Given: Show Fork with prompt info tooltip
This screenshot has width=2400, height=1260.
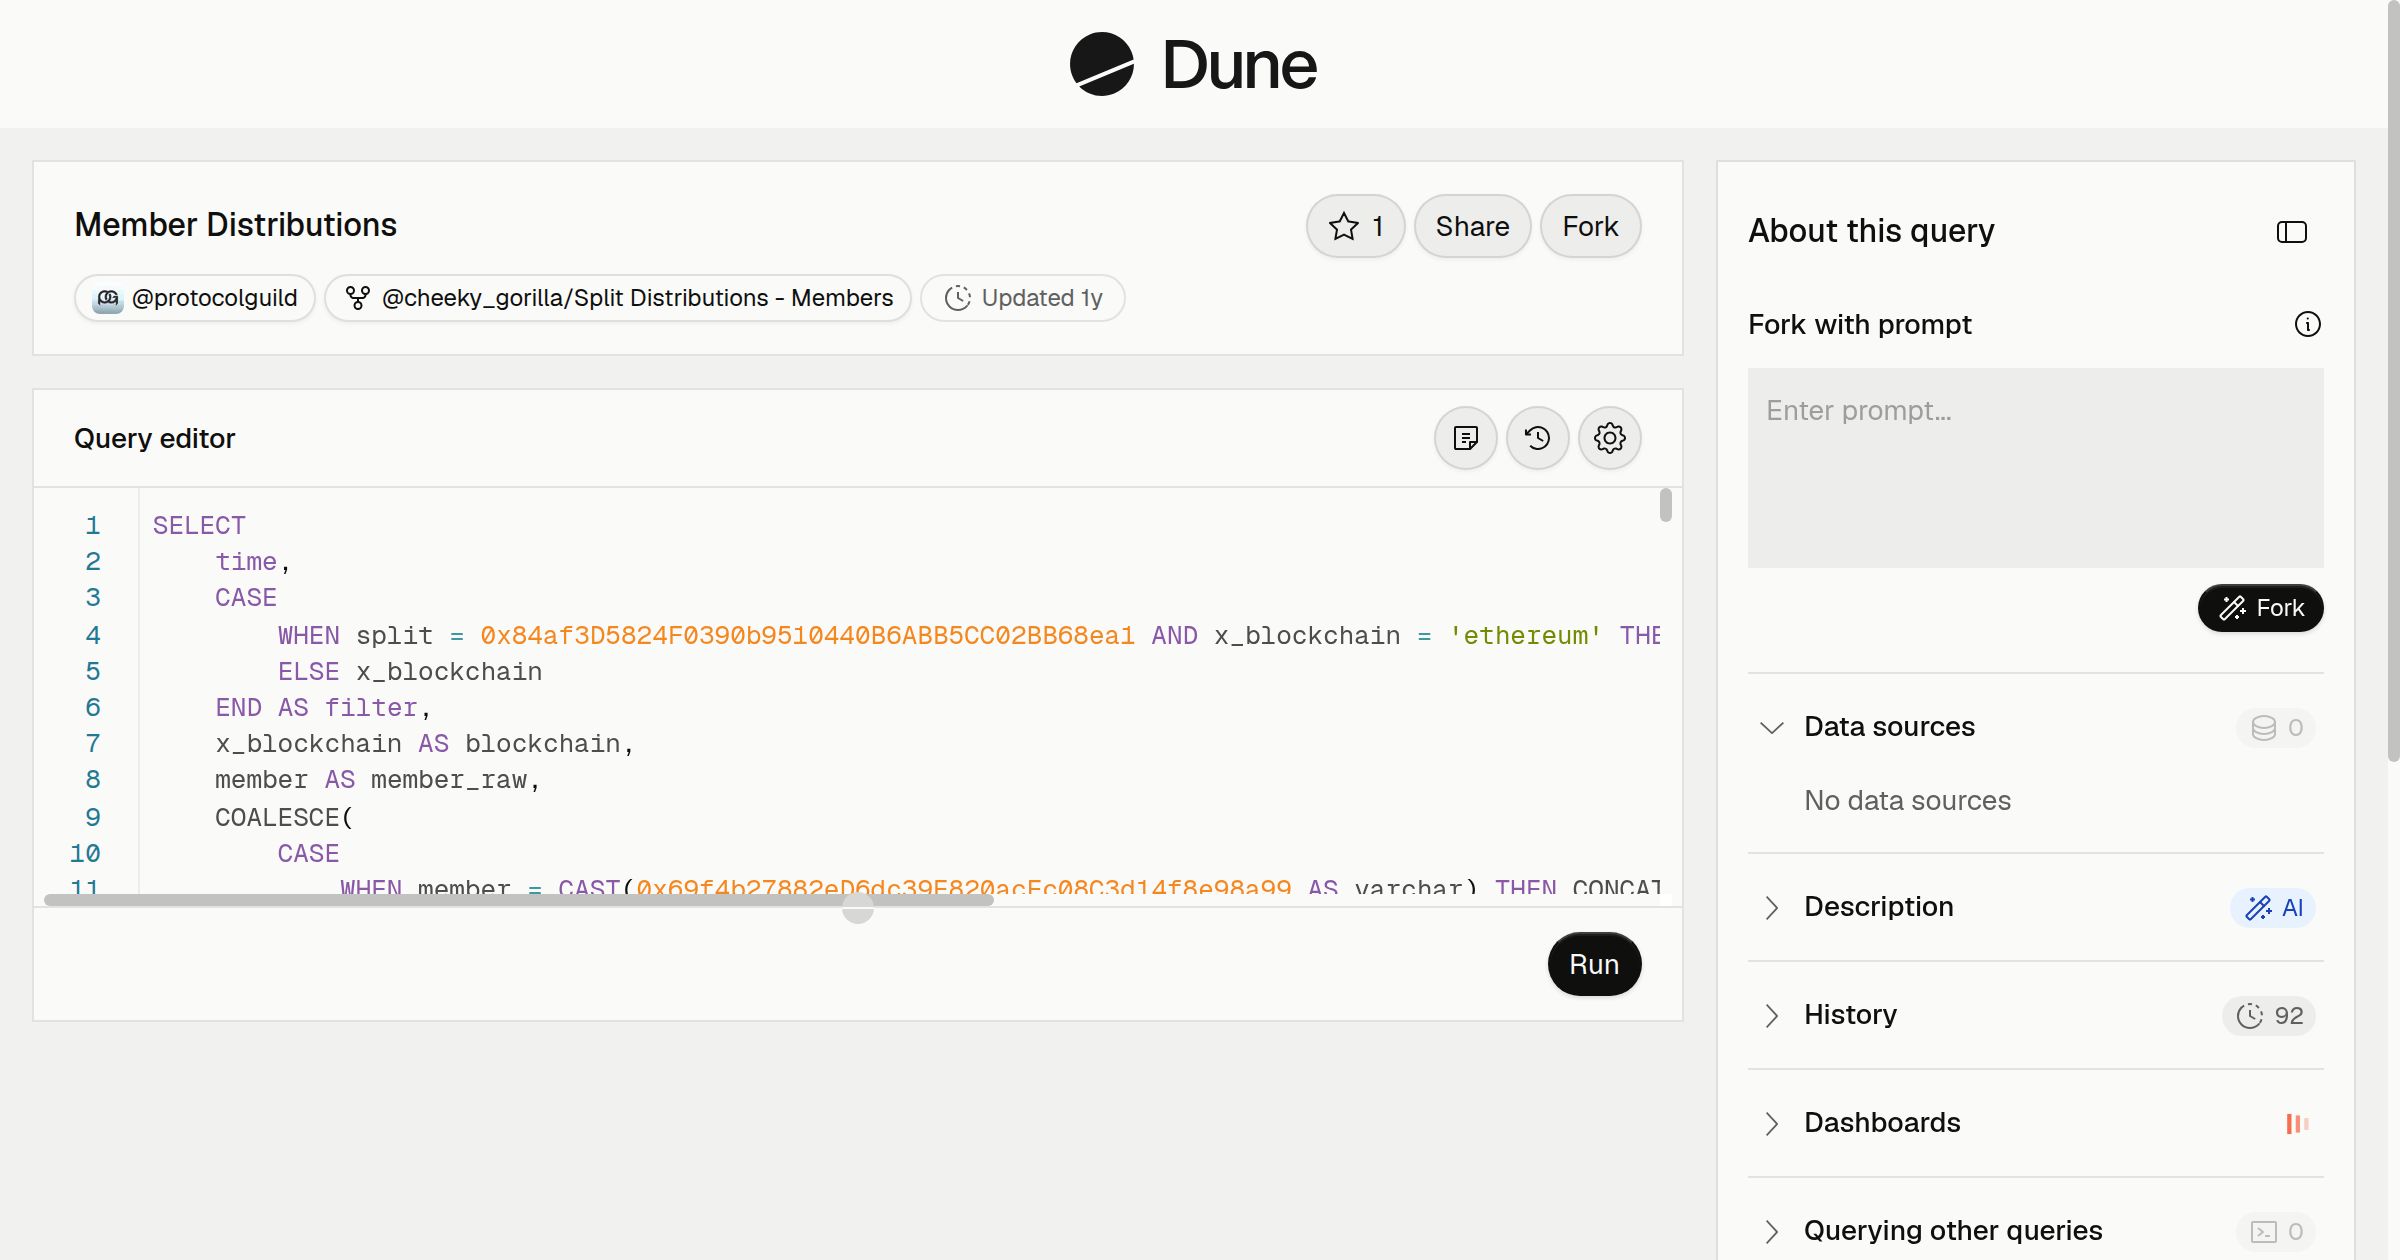Looking at the screenshot, I should tap(2308, 324).
